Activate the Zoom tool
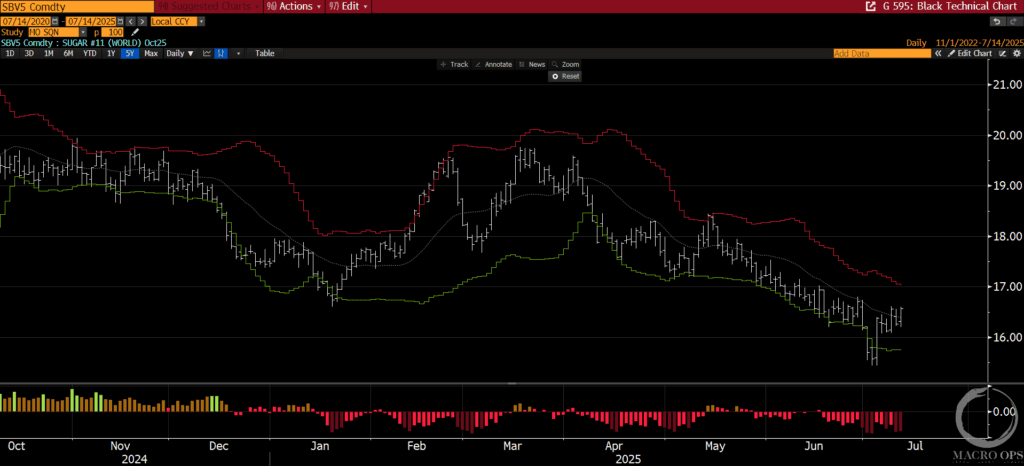 click(x=566, y=65)
